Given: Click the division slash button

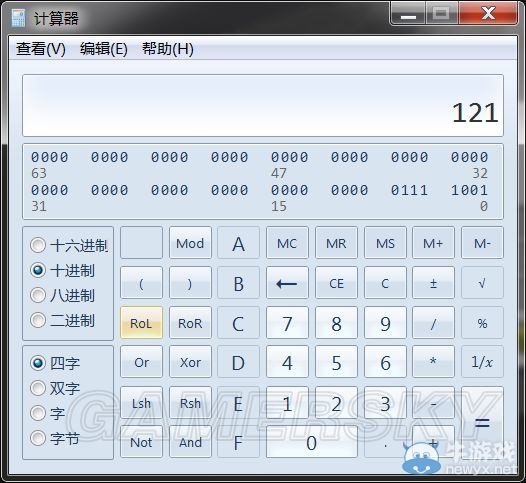Looking at the screenshot, I should [x=433, y=322].
